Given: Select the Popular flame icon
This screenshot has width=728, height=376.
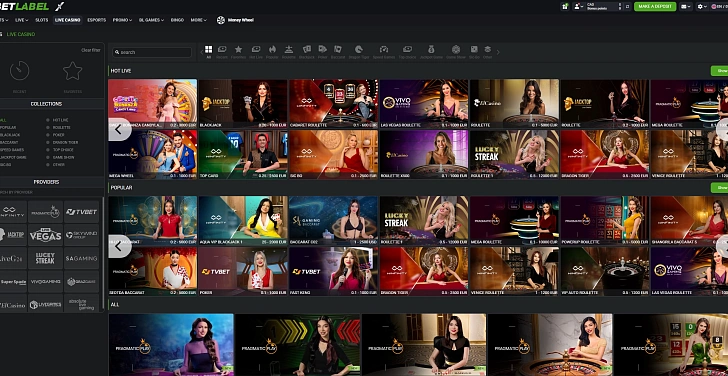Looking at the screenshot, I should coord(273,49).
